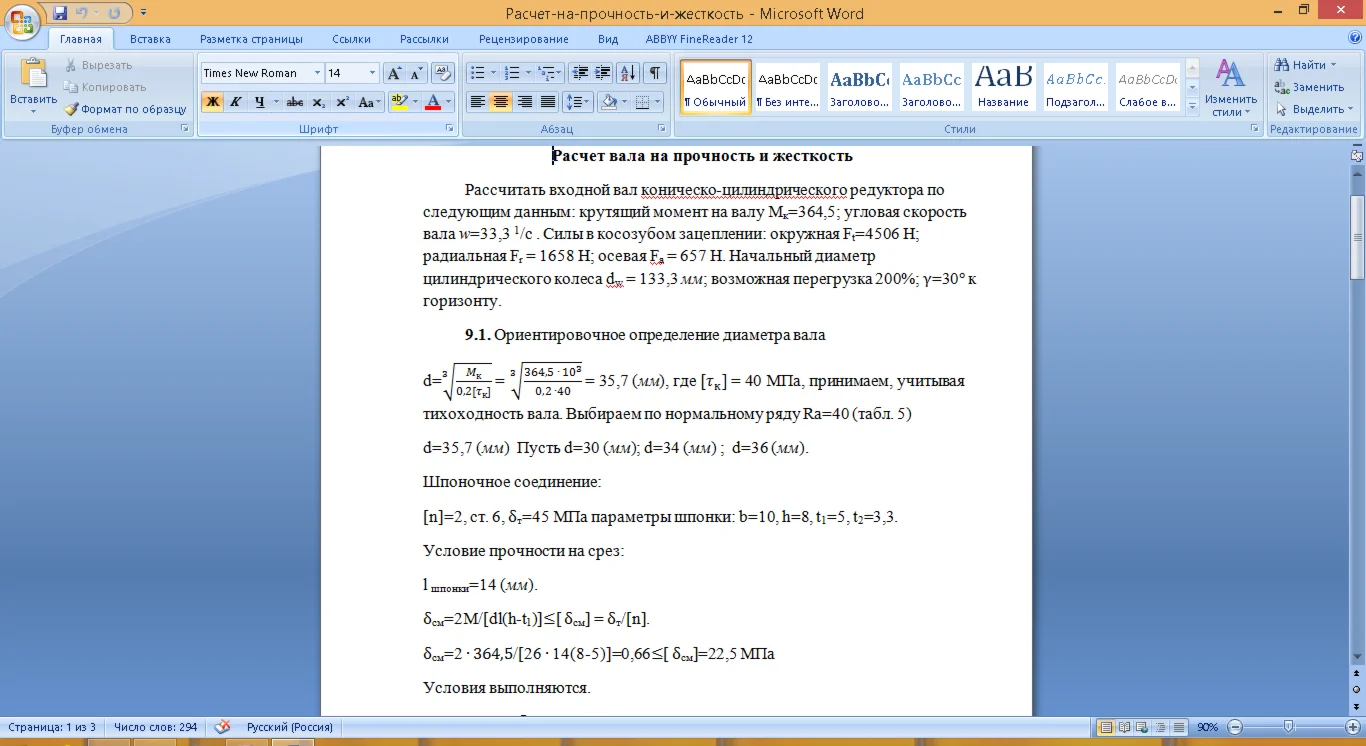
Task: Click the decrease indent icon
Action: click(580, 73)
